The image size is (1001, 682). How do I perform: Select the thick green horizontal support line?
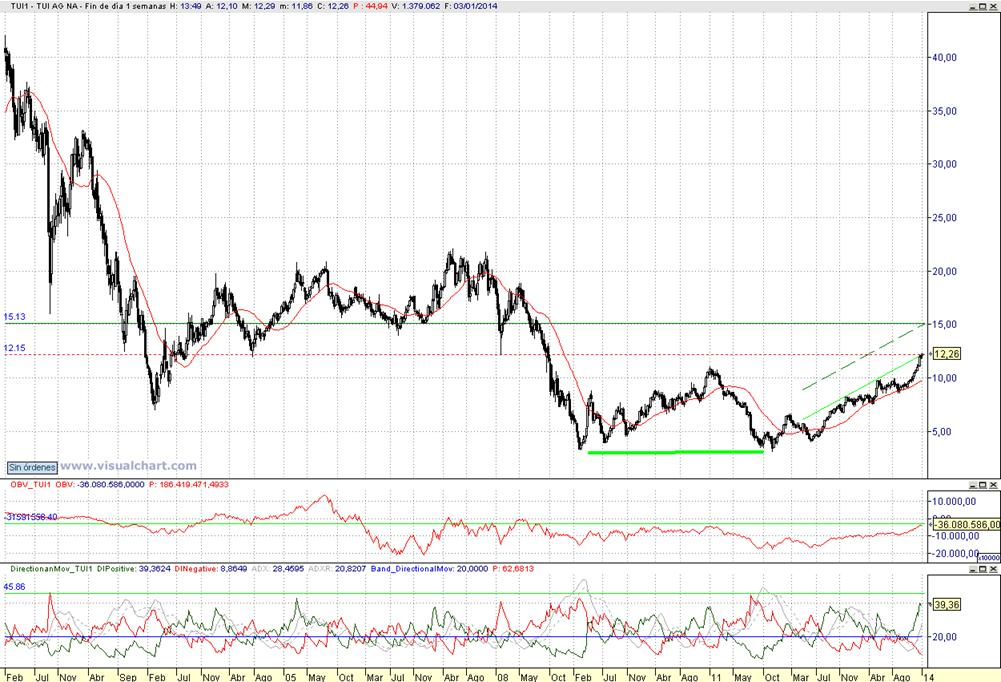click(x=675, y=452)
